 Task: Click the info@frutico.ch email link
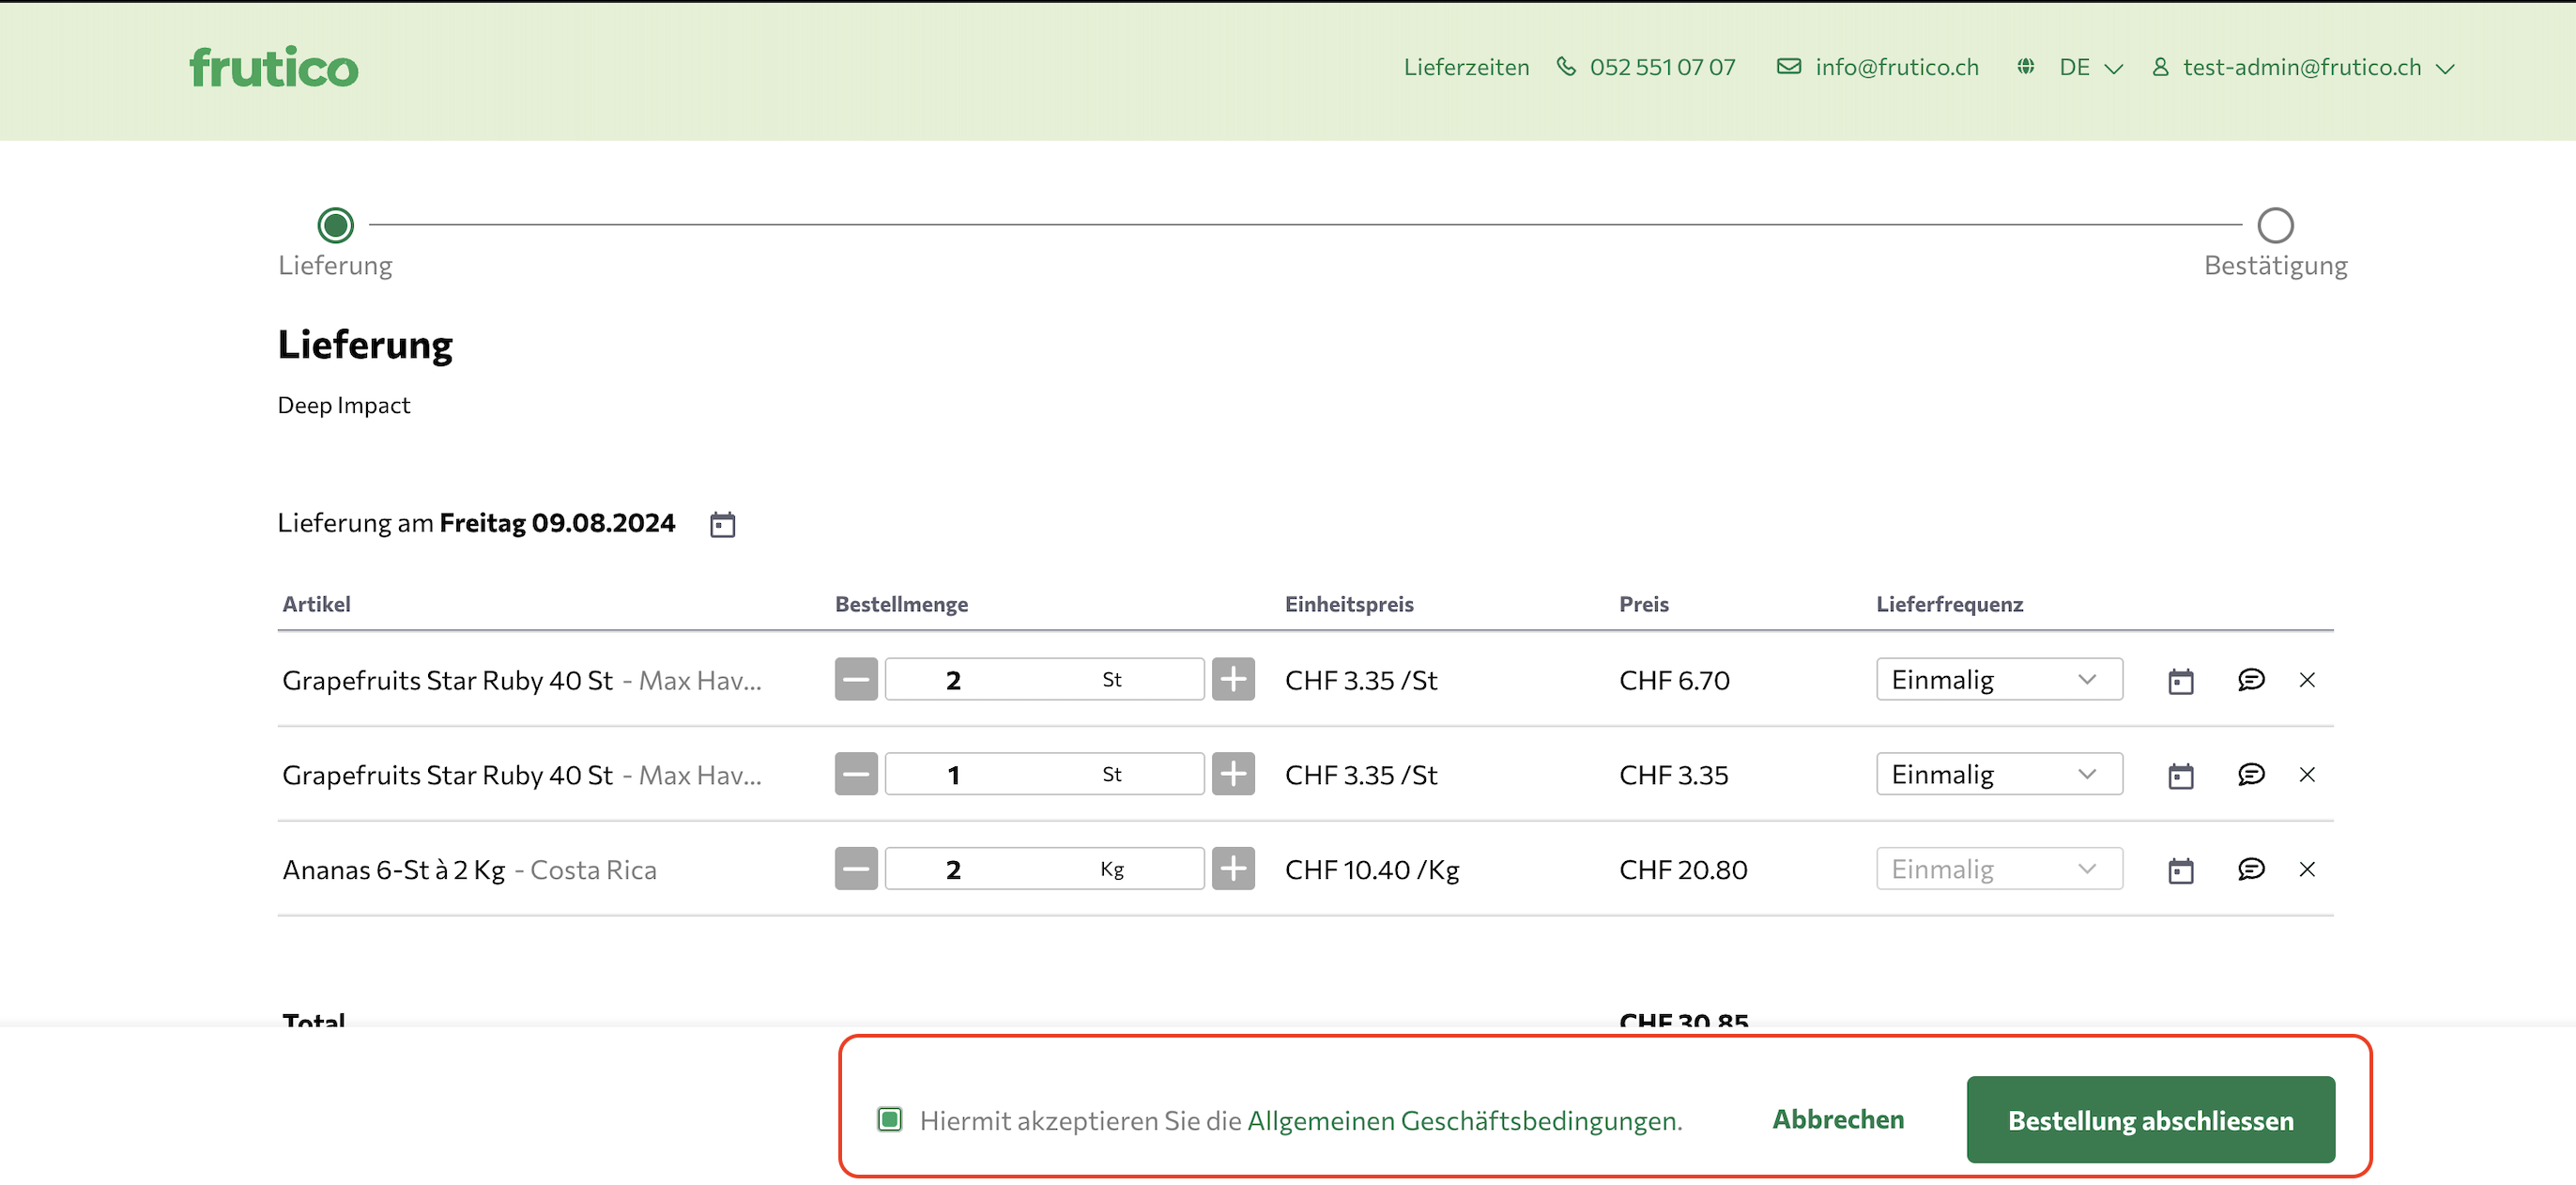coord(1896,68)
